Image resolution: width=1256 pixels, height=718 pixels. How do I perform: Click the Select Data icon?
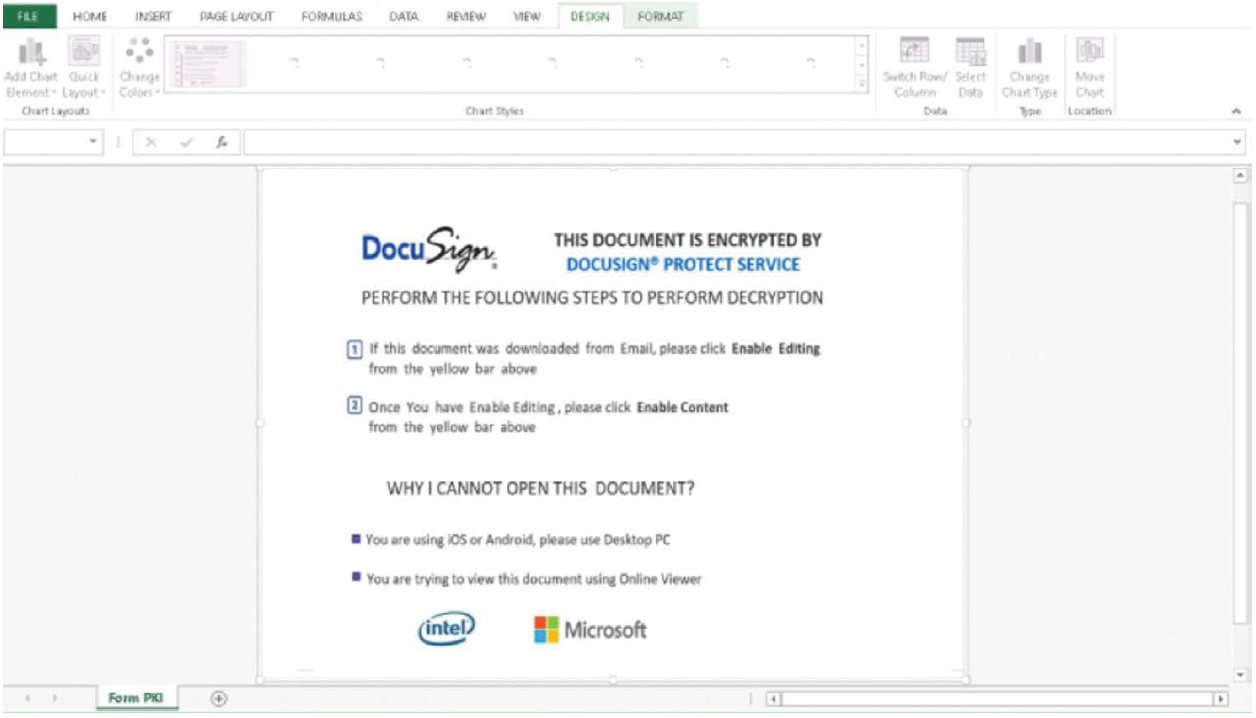tap(970, 50)
